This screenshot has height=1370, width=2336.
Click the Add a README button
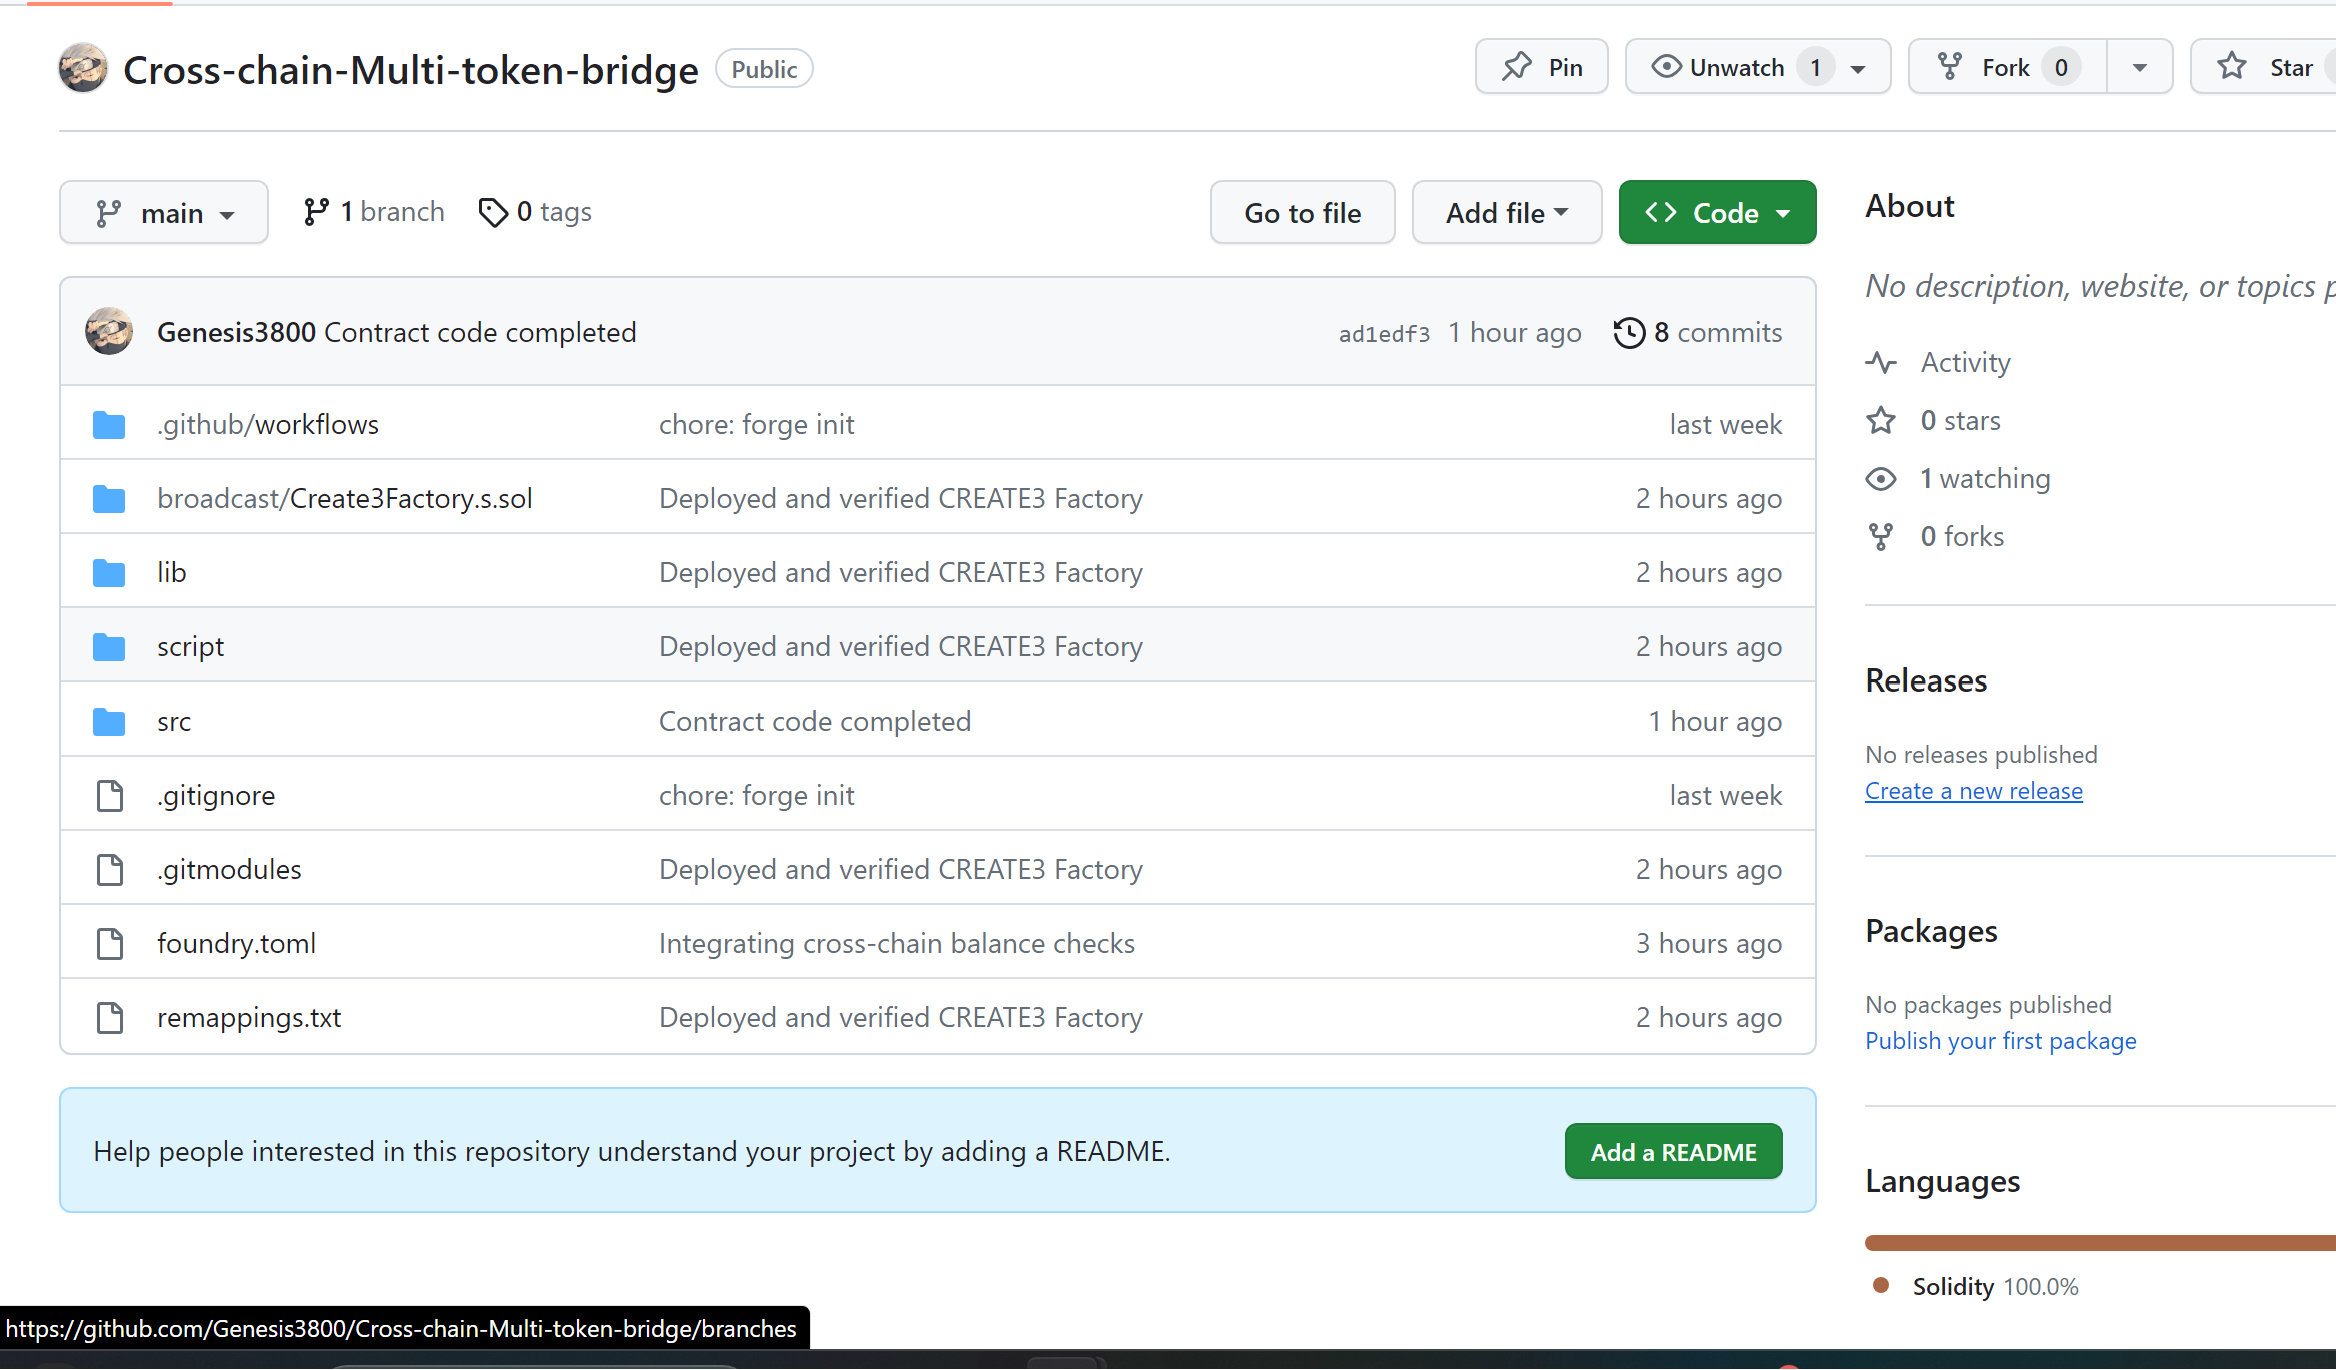(1674, 1152)
